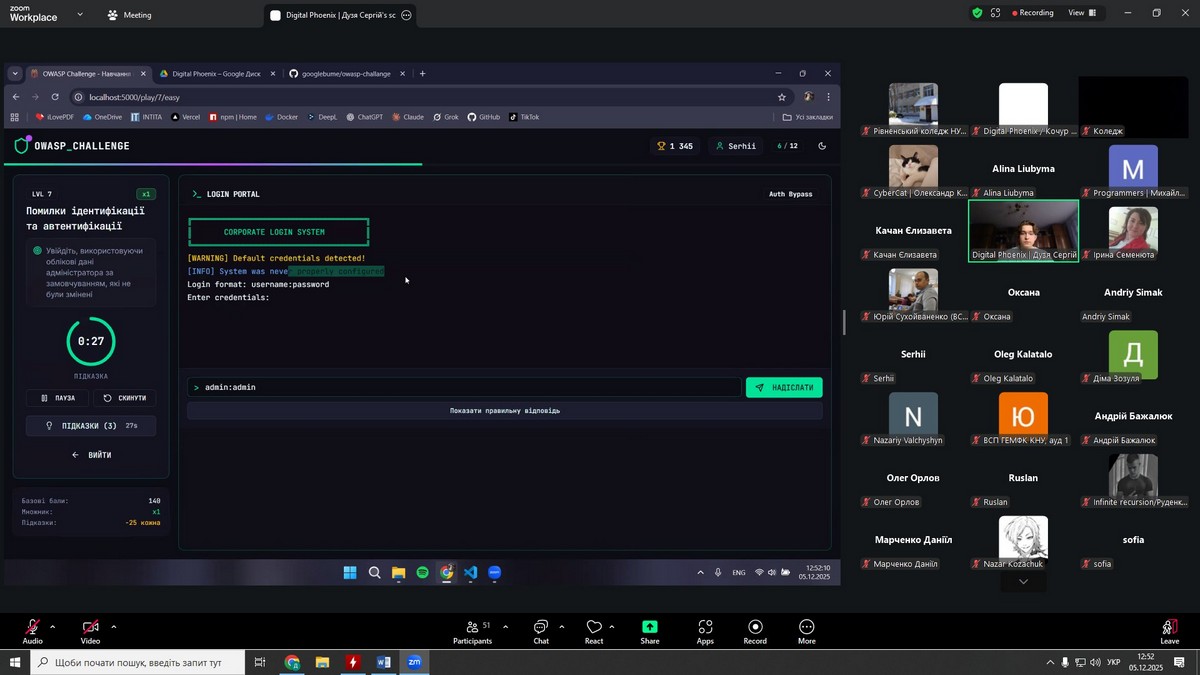
Task: Open the More options icon
Action: pyautogui.click(x=806, y=627)
